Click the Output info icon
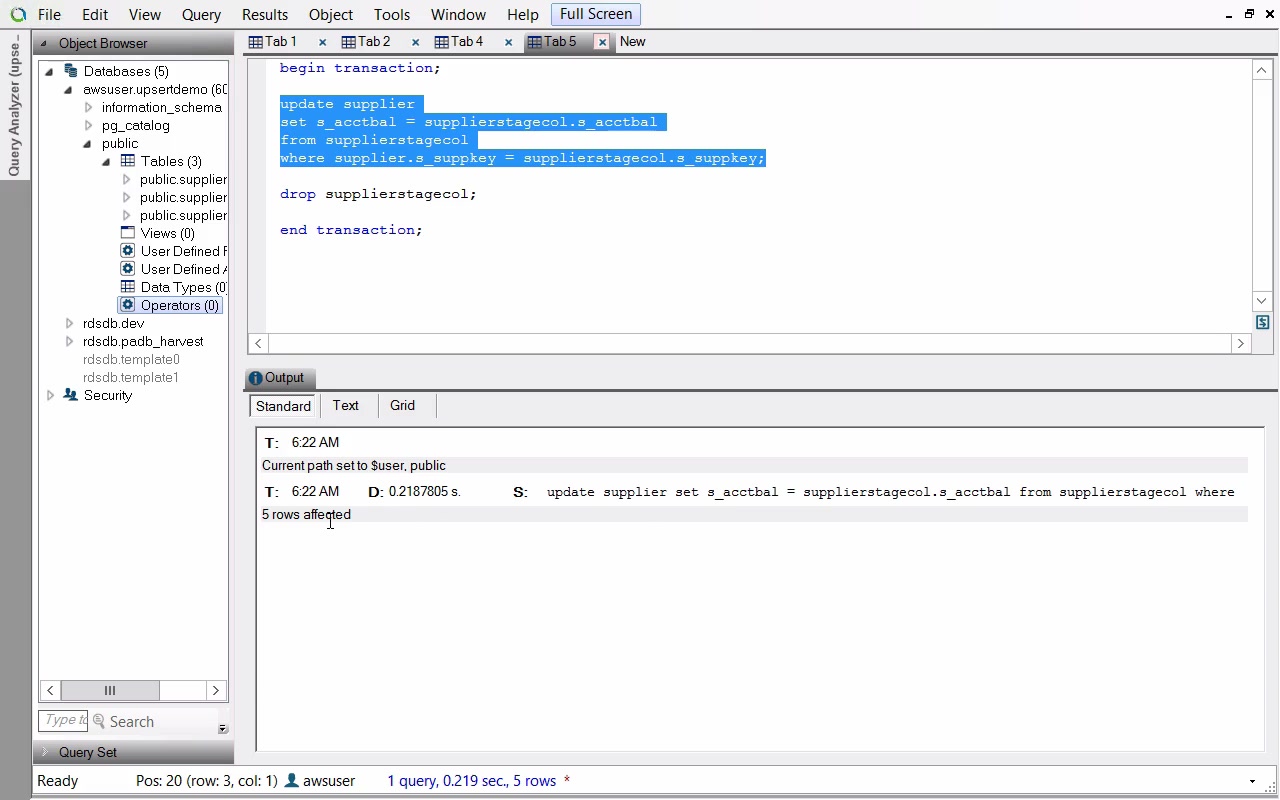 coord(256,378)
